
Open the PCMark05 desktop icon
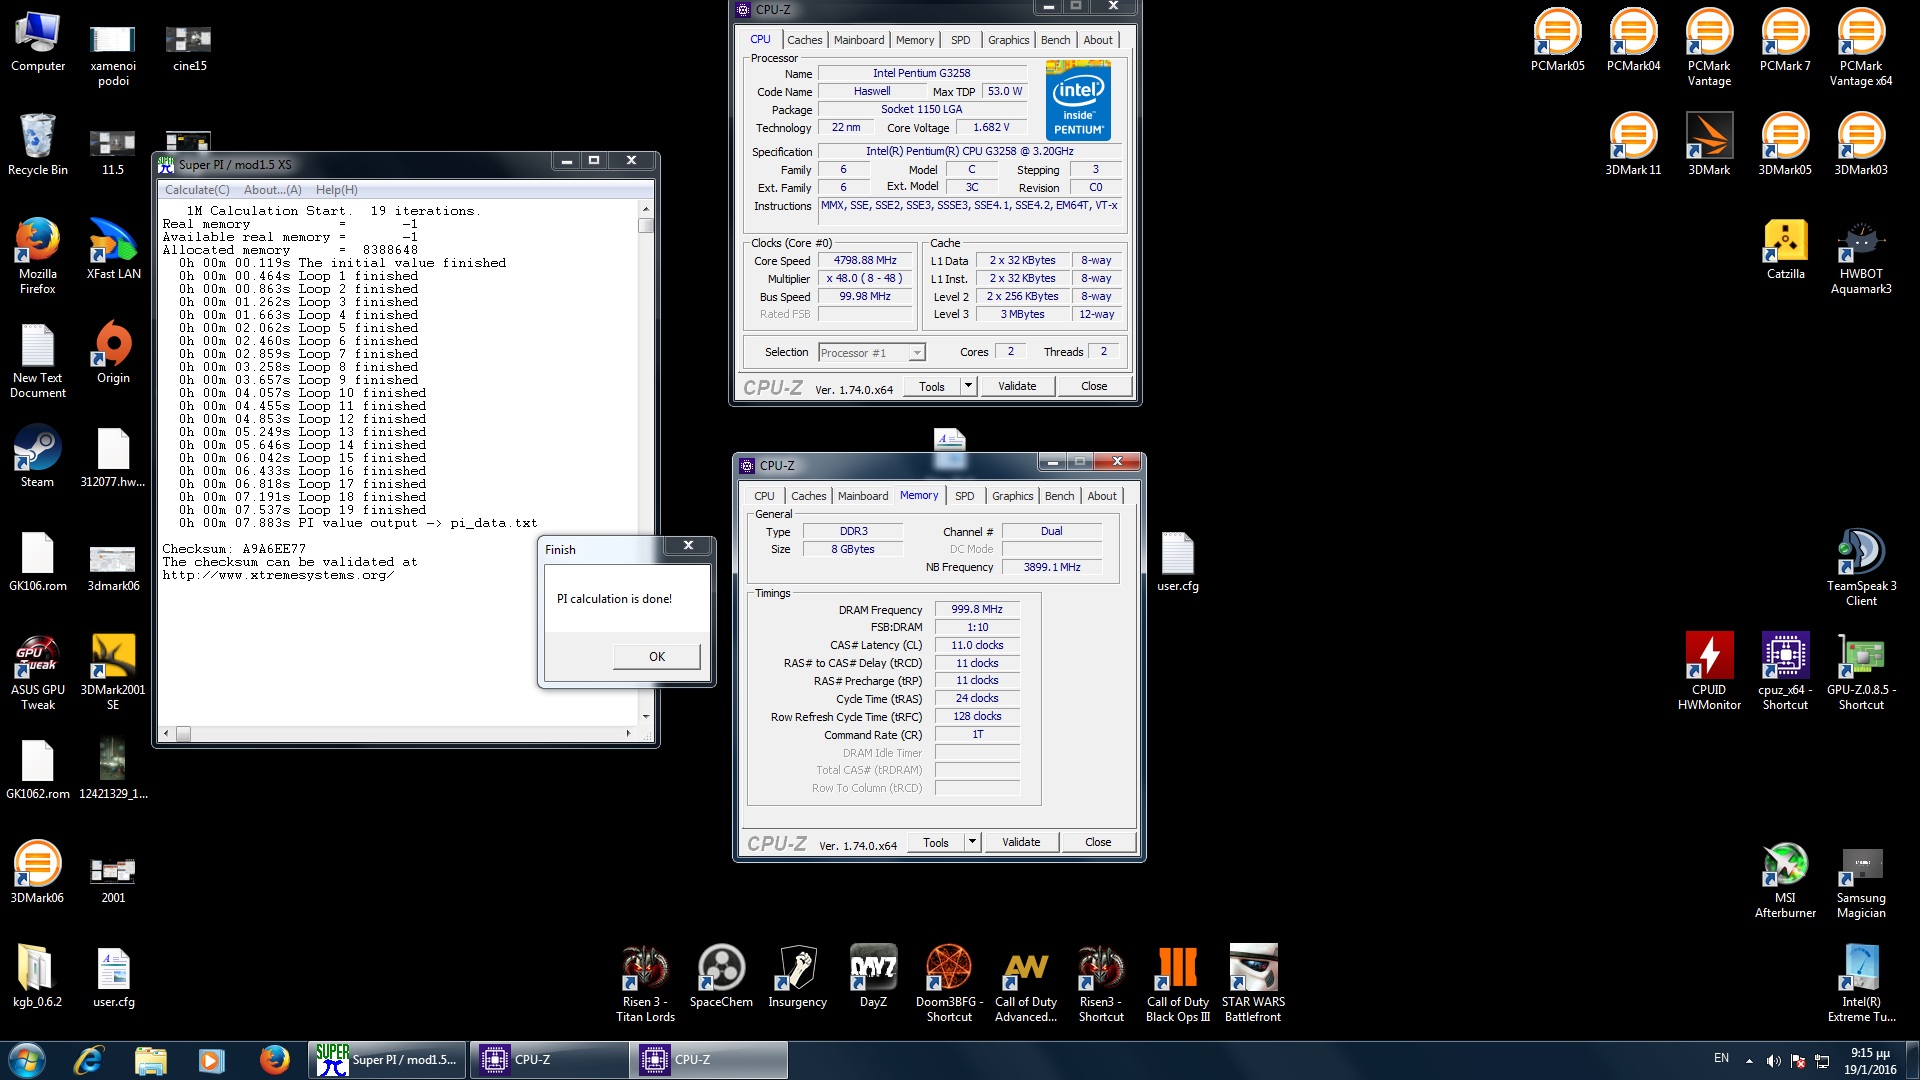tap(1557, 40)
